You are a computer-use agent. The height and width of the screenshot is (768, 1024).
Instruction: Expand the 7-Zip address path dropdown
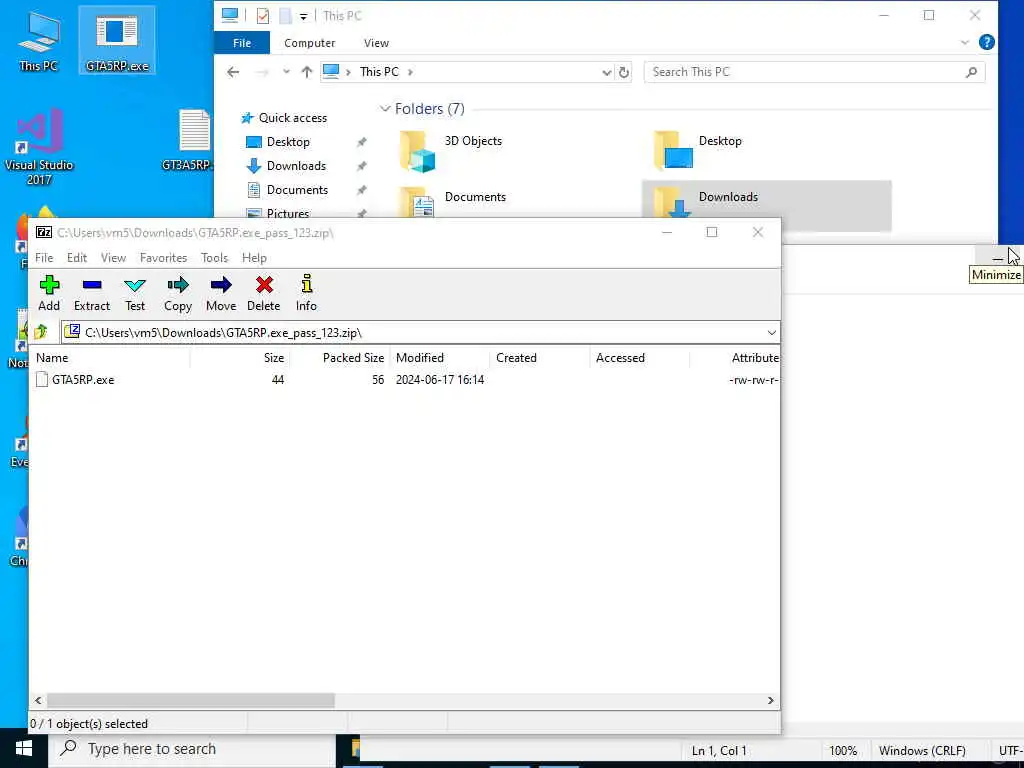[771, 332]
